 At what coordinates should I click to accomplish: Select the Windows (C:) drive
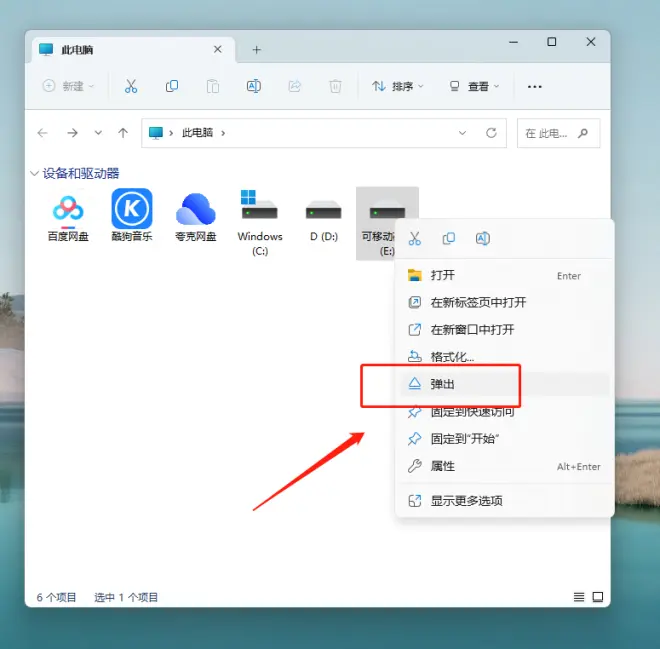260,210
